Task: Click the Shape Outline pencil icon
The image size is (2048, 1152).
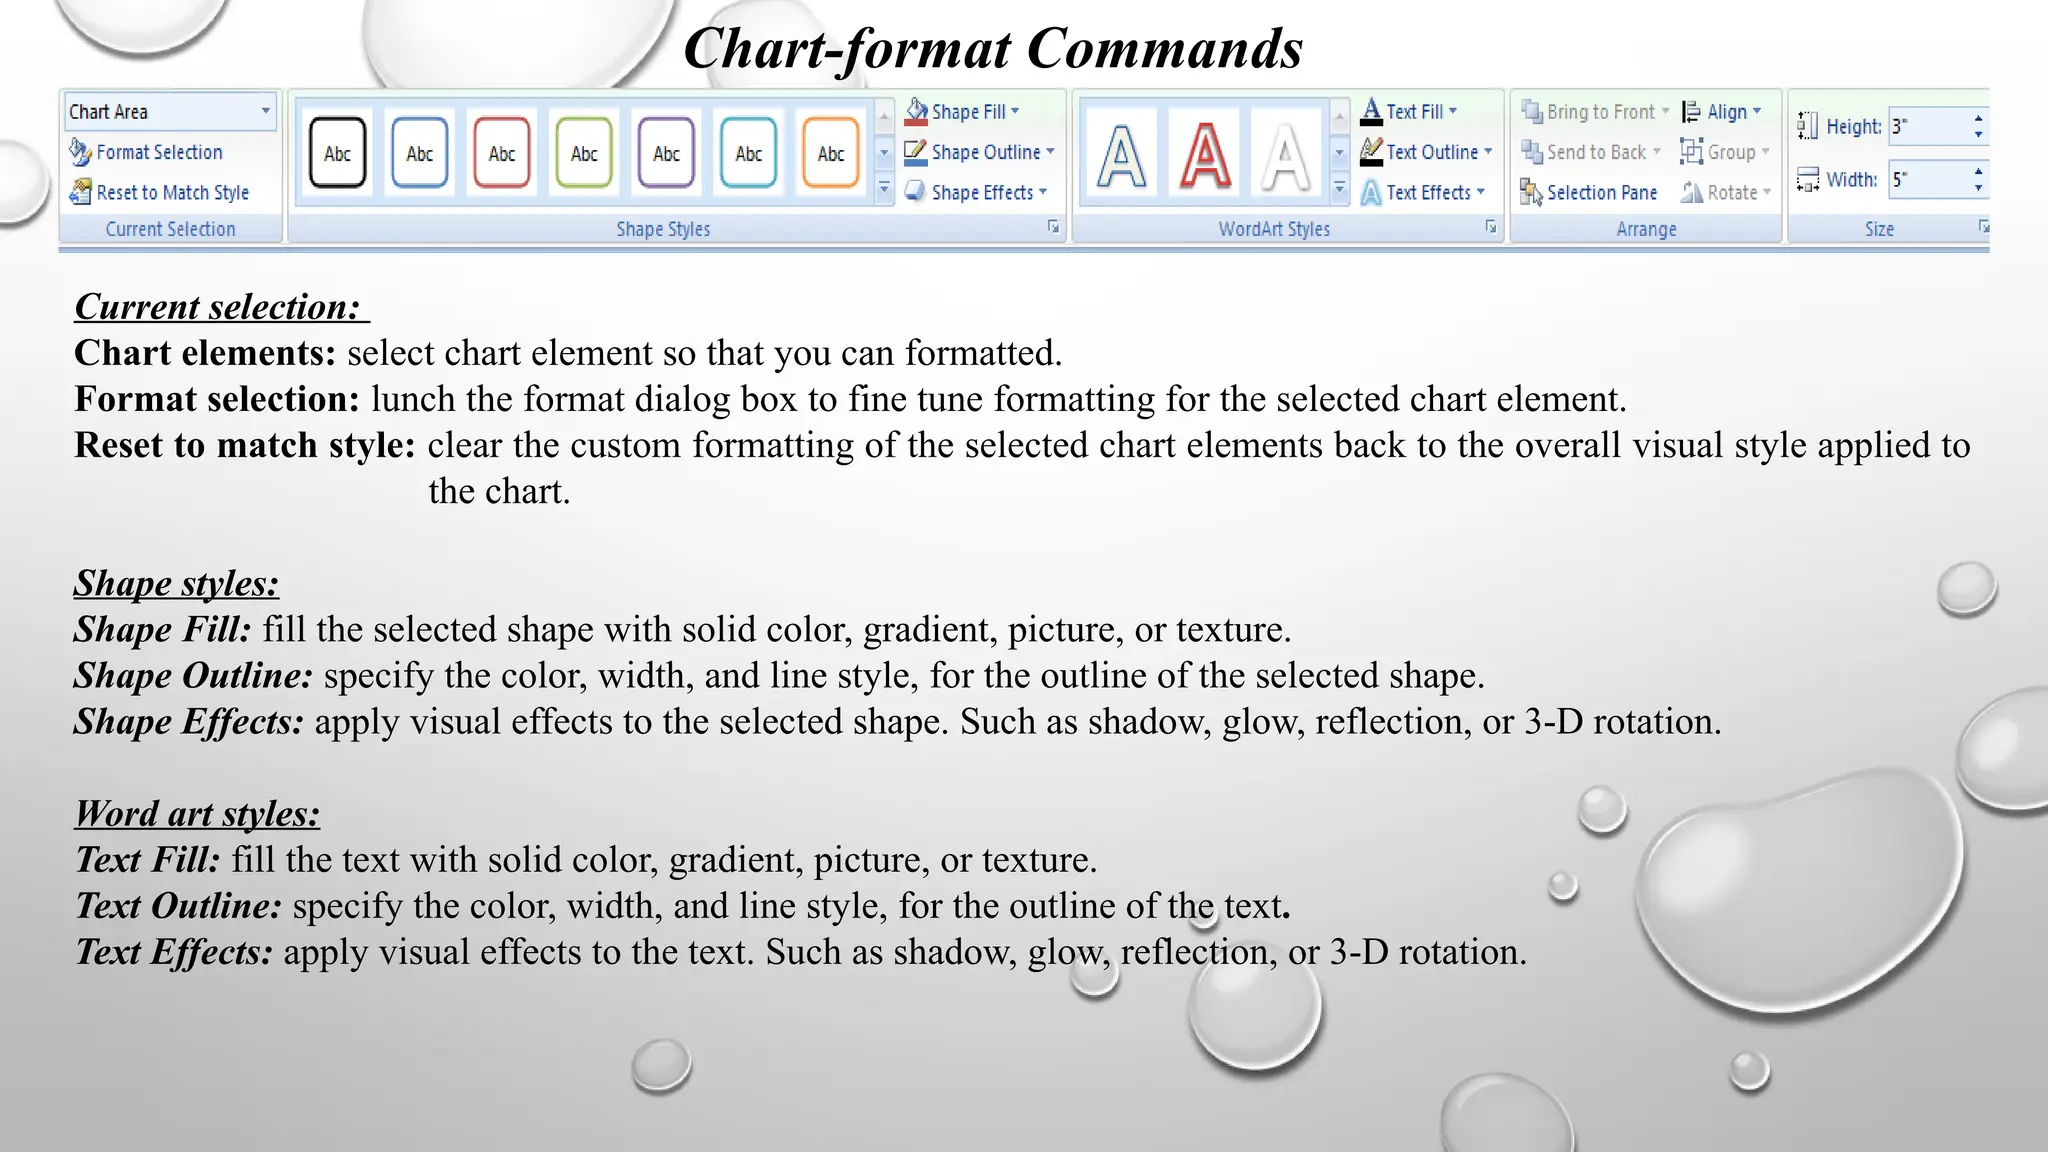Action: point(916,152)
